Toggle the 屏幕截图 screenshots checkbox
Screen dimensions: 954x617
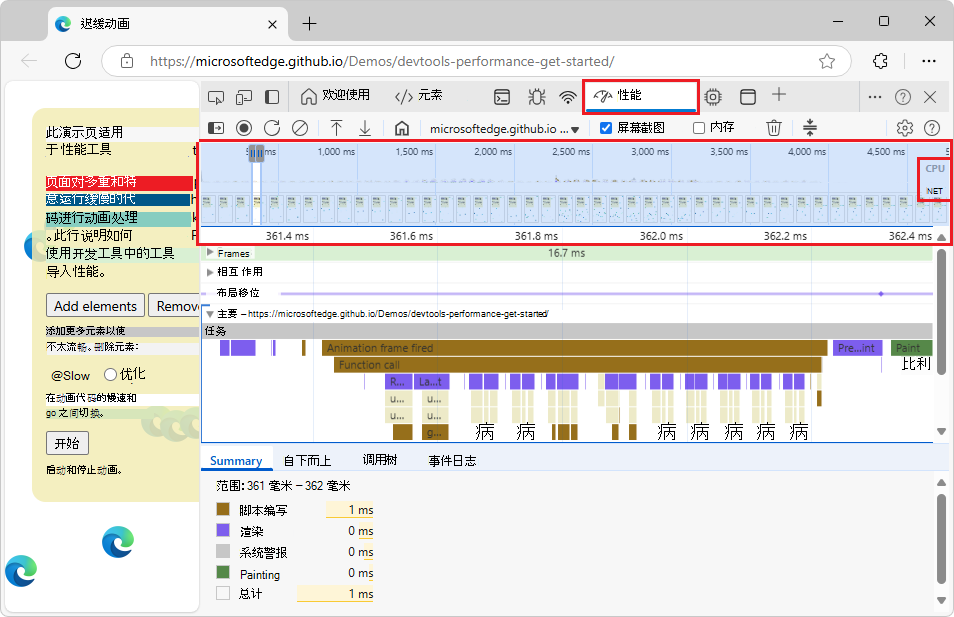coord(606,128)
